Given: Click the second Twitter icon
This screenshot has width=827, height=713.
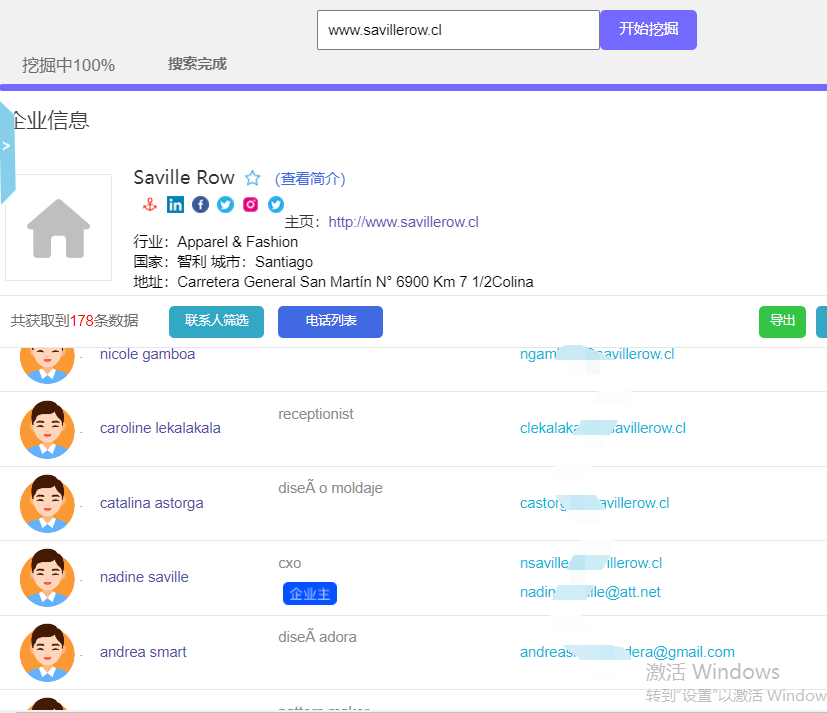Looking at the screenshot, I should click(x=275, y=204).
